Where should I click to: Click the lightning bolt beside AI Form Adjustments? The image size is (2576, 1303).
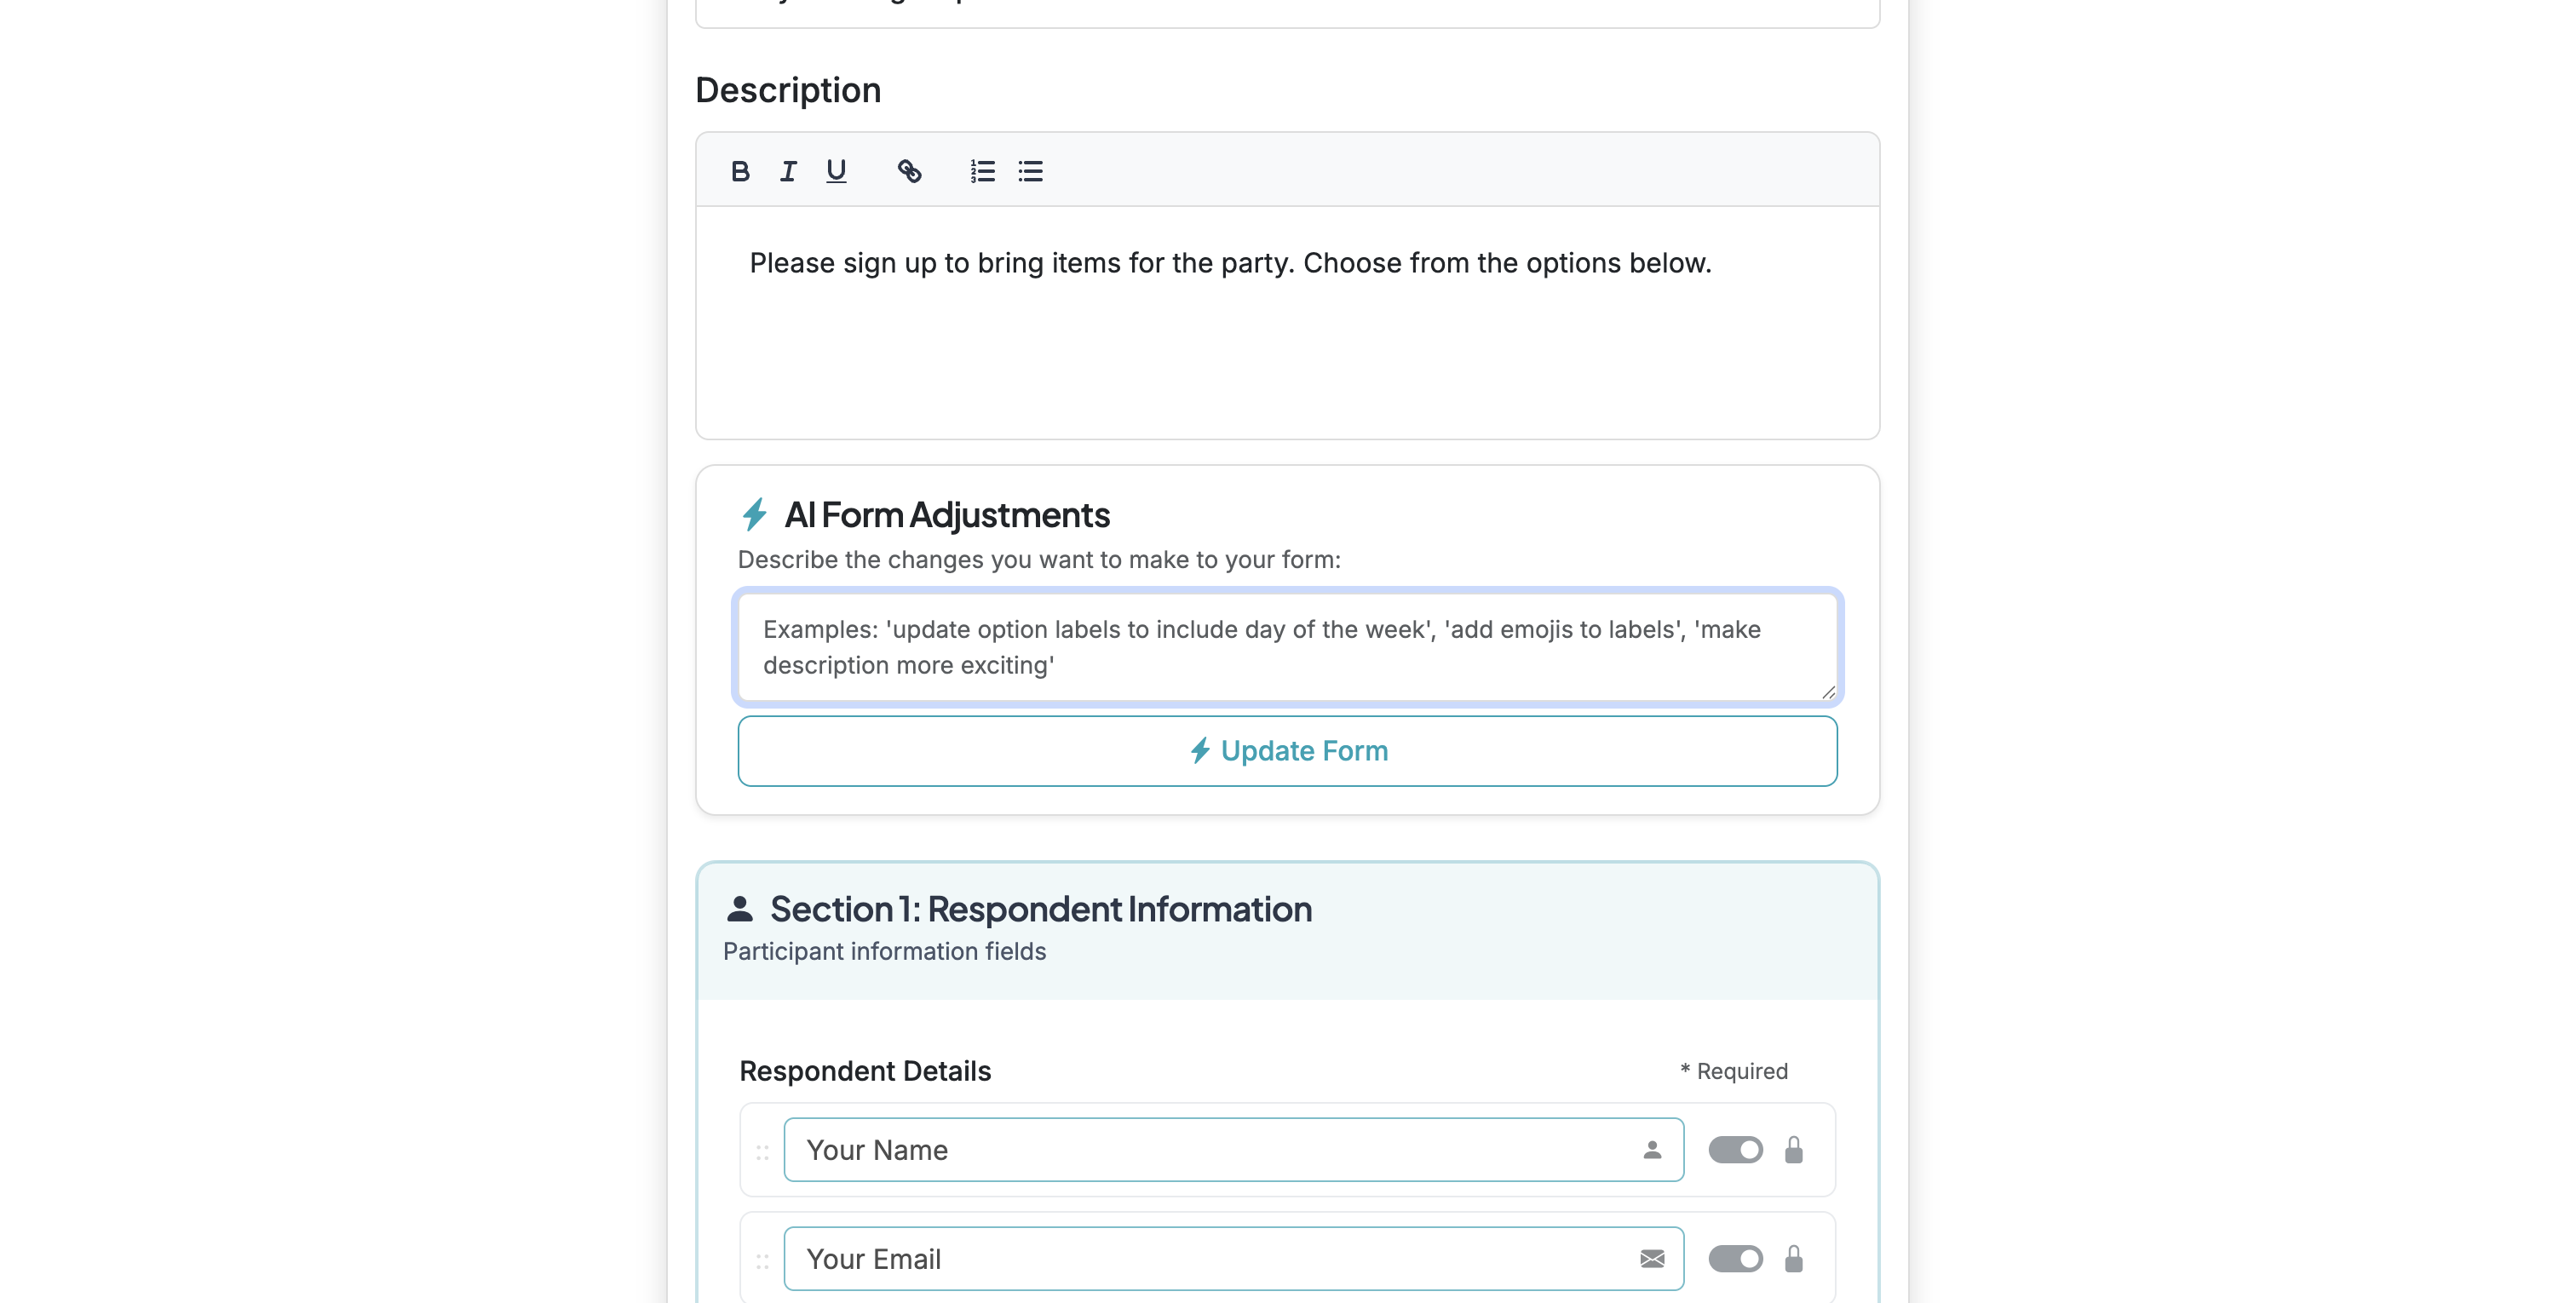click(x=755, y=515)
